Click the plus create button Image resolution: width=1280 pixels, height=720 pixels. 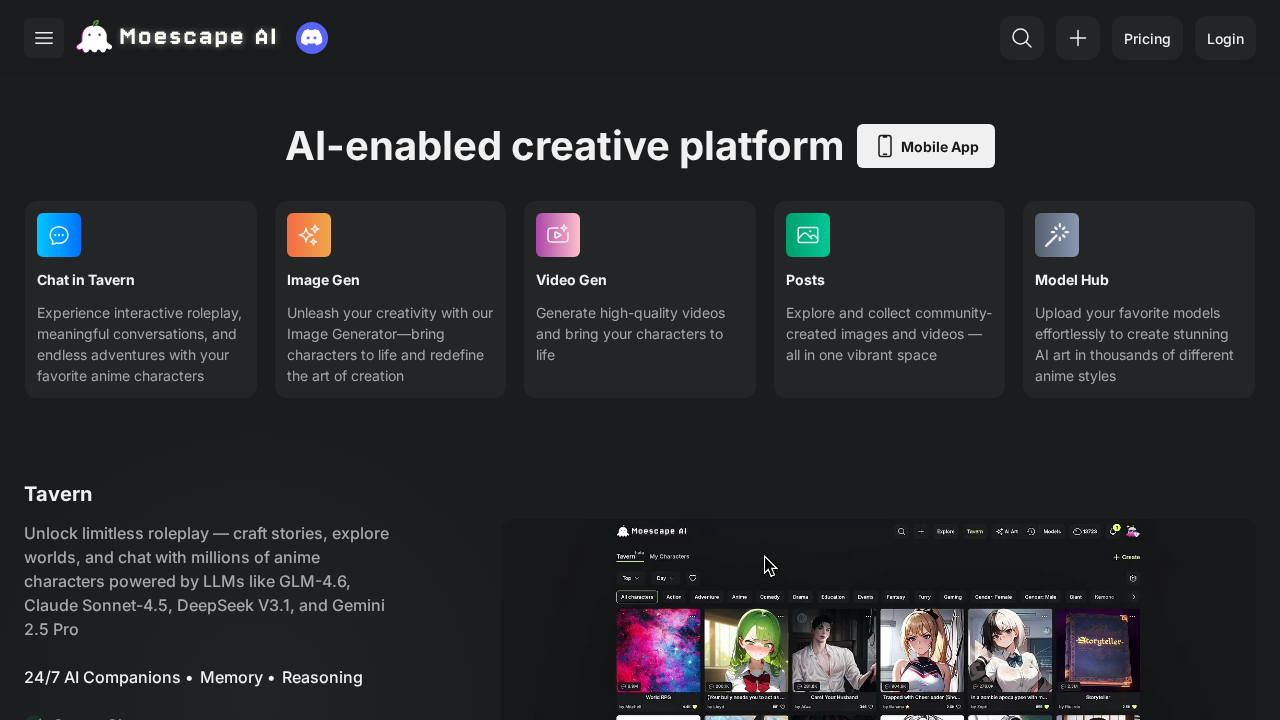coord(1078,38)
